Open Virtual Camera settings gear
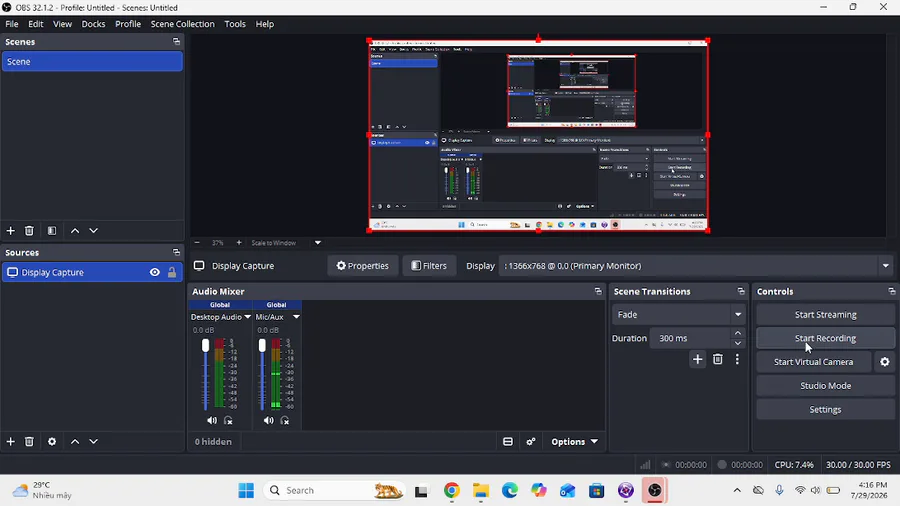This screenshot has height=506, width=900. (885, 362)
